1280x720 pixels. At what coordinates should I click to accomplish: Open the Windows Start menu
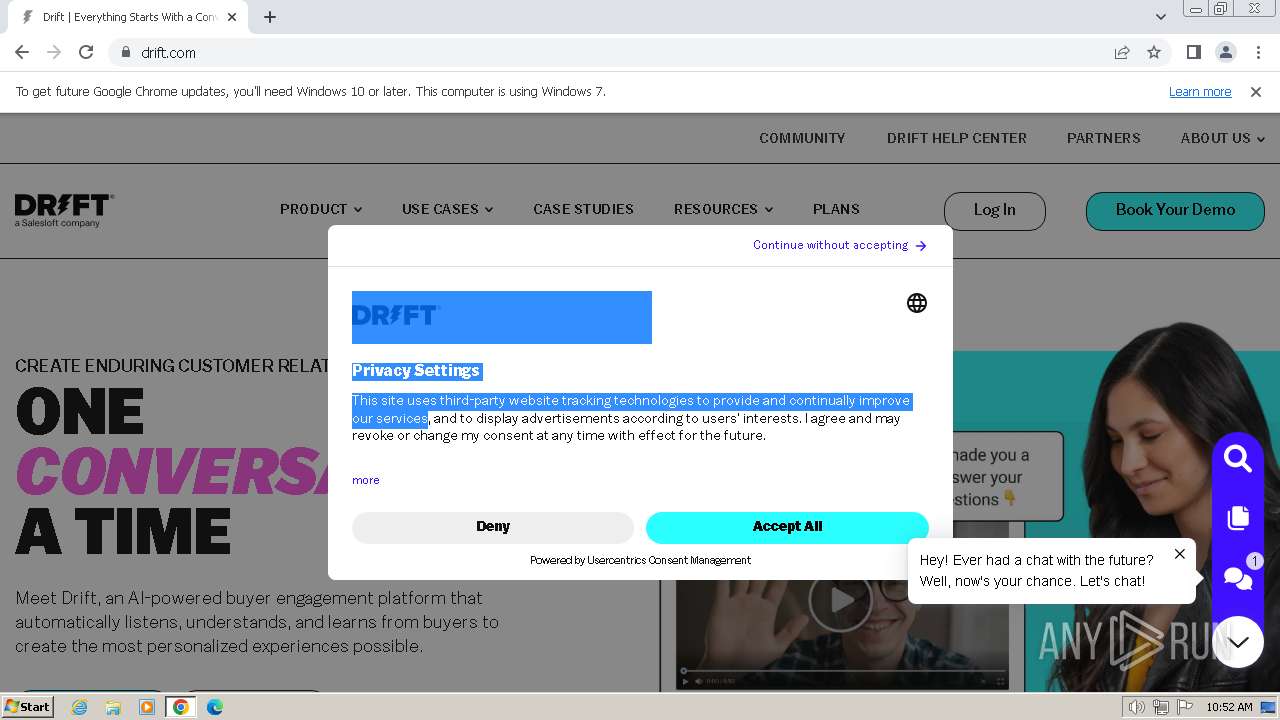(27, 707)
